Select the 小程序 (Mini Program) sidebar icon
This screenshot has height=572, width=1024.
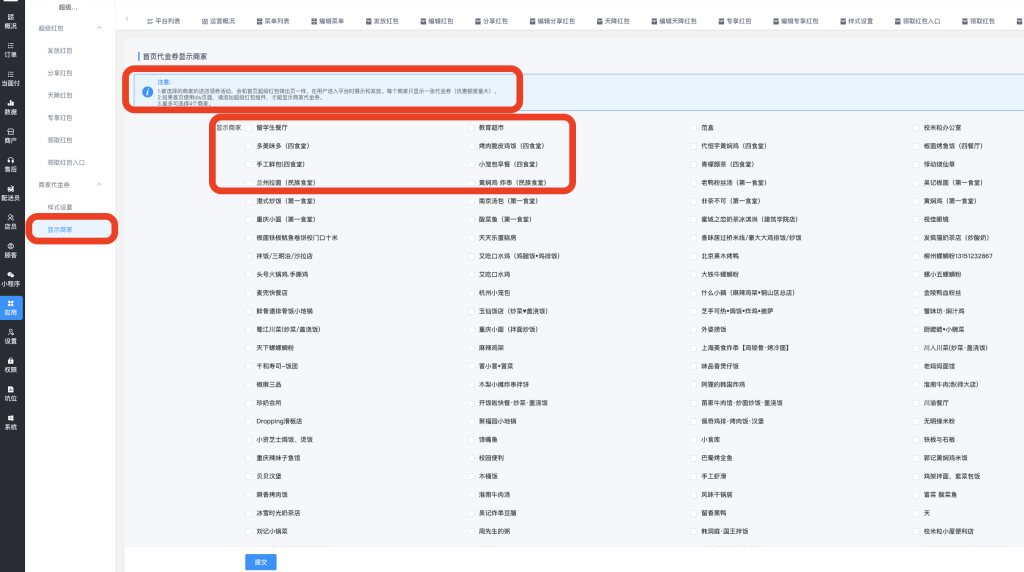click(11, 278)
